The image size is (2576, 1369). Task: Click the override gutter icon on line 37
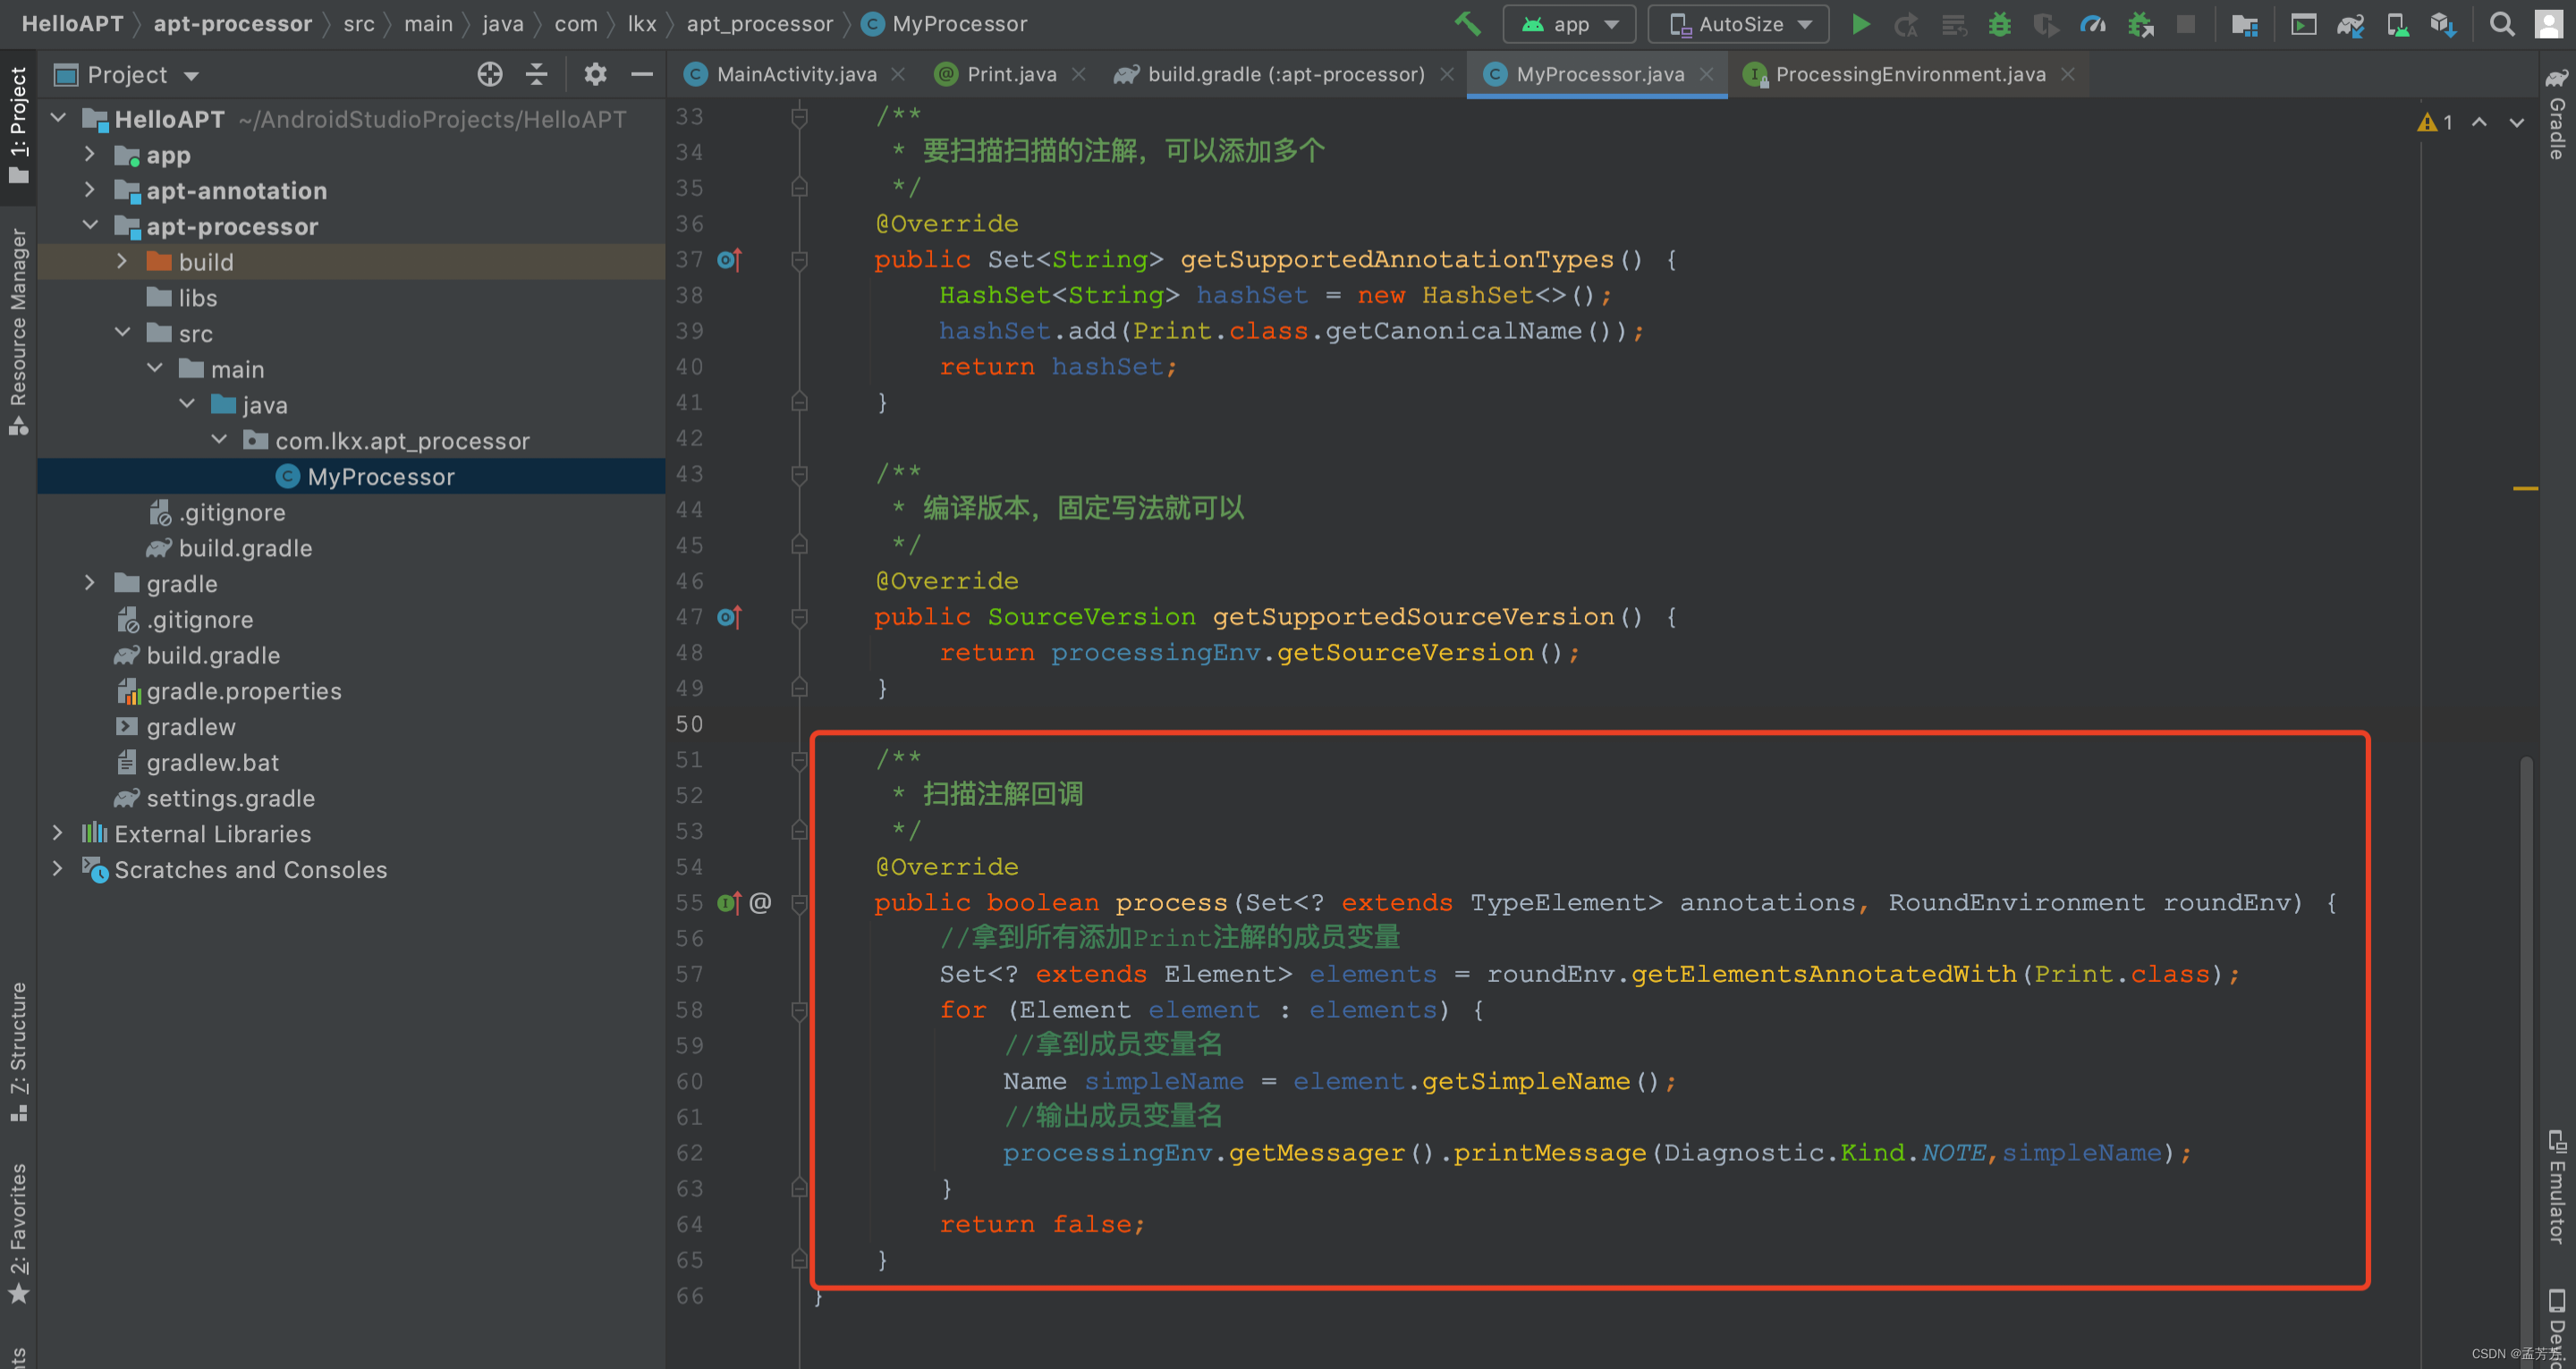(729, 260)
